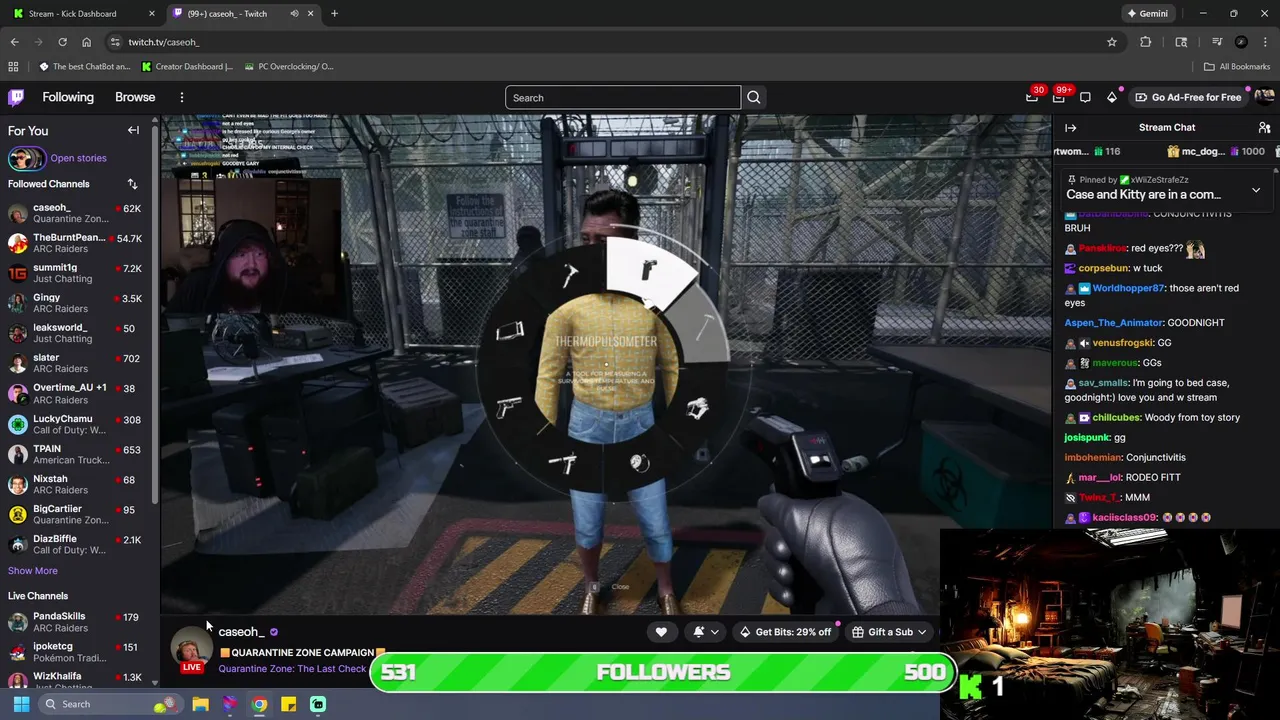Open the chat community users icon
This screenshot has height=720, width=1280.
coord(1264,128)
